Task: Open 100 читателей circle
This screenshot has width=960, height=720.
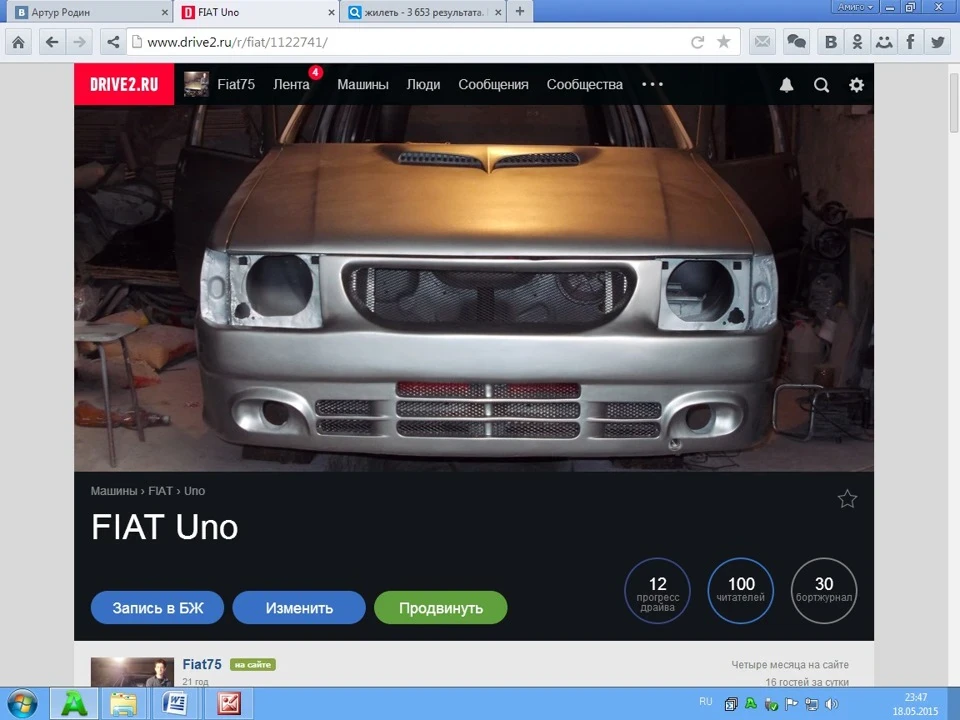Action: 741,591
